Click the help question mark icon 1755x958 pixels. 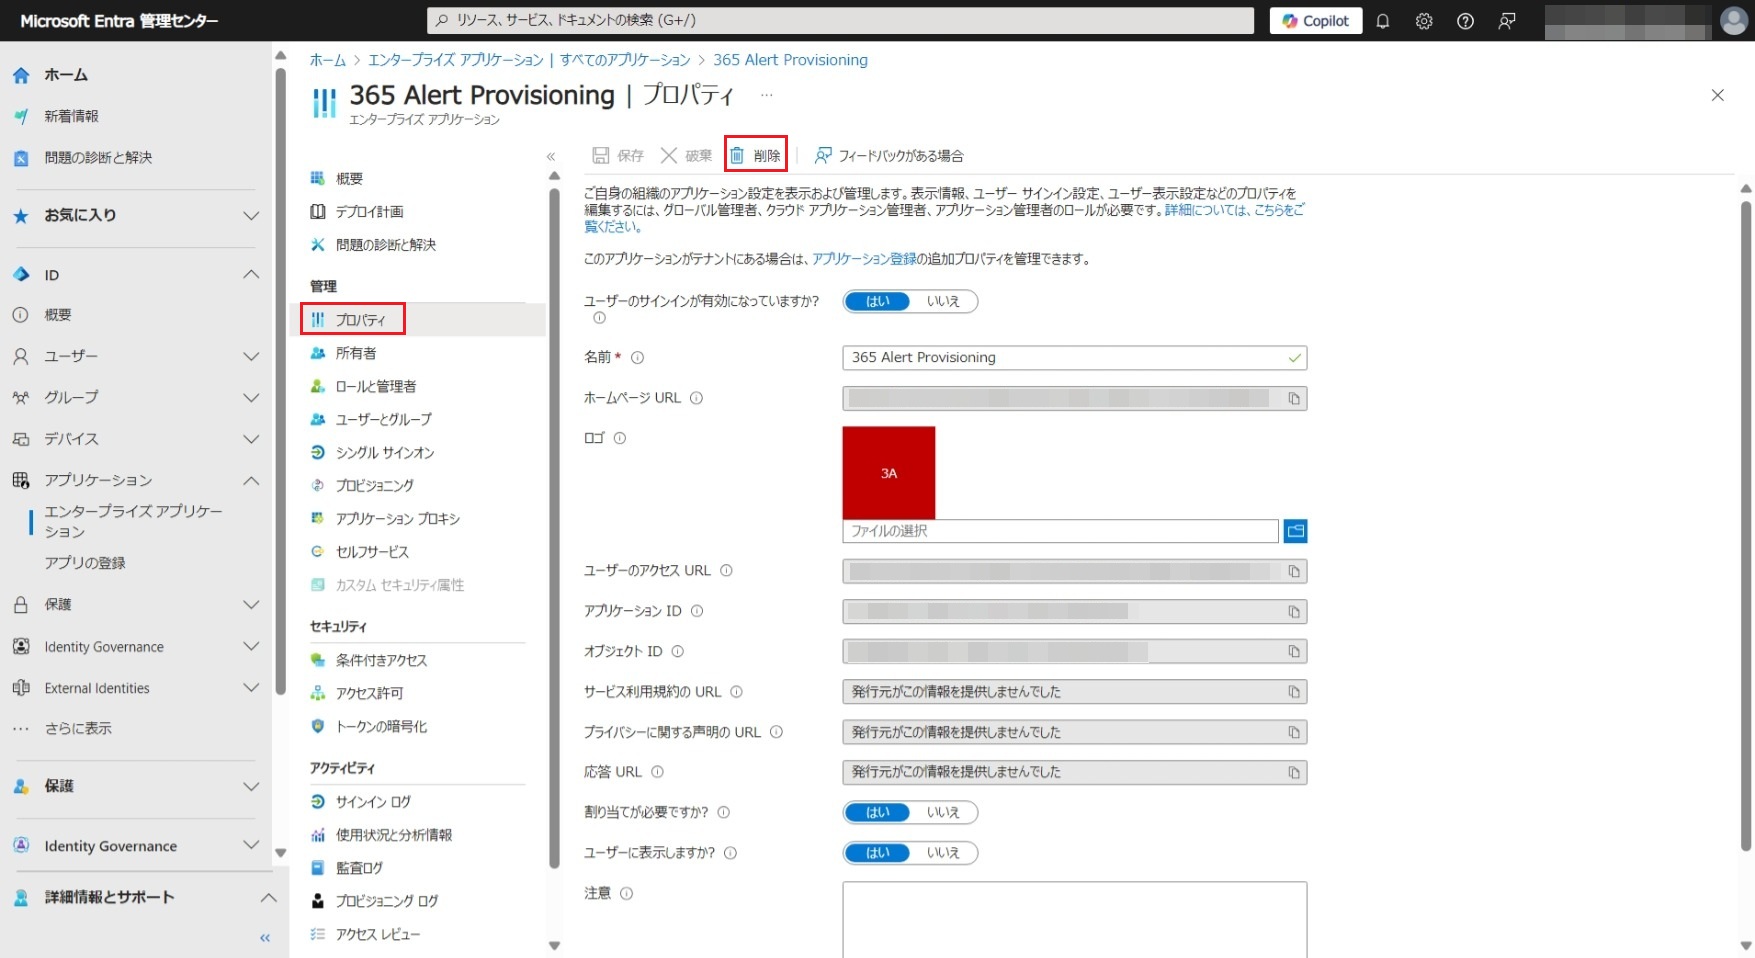click(x=1465, y=21)
